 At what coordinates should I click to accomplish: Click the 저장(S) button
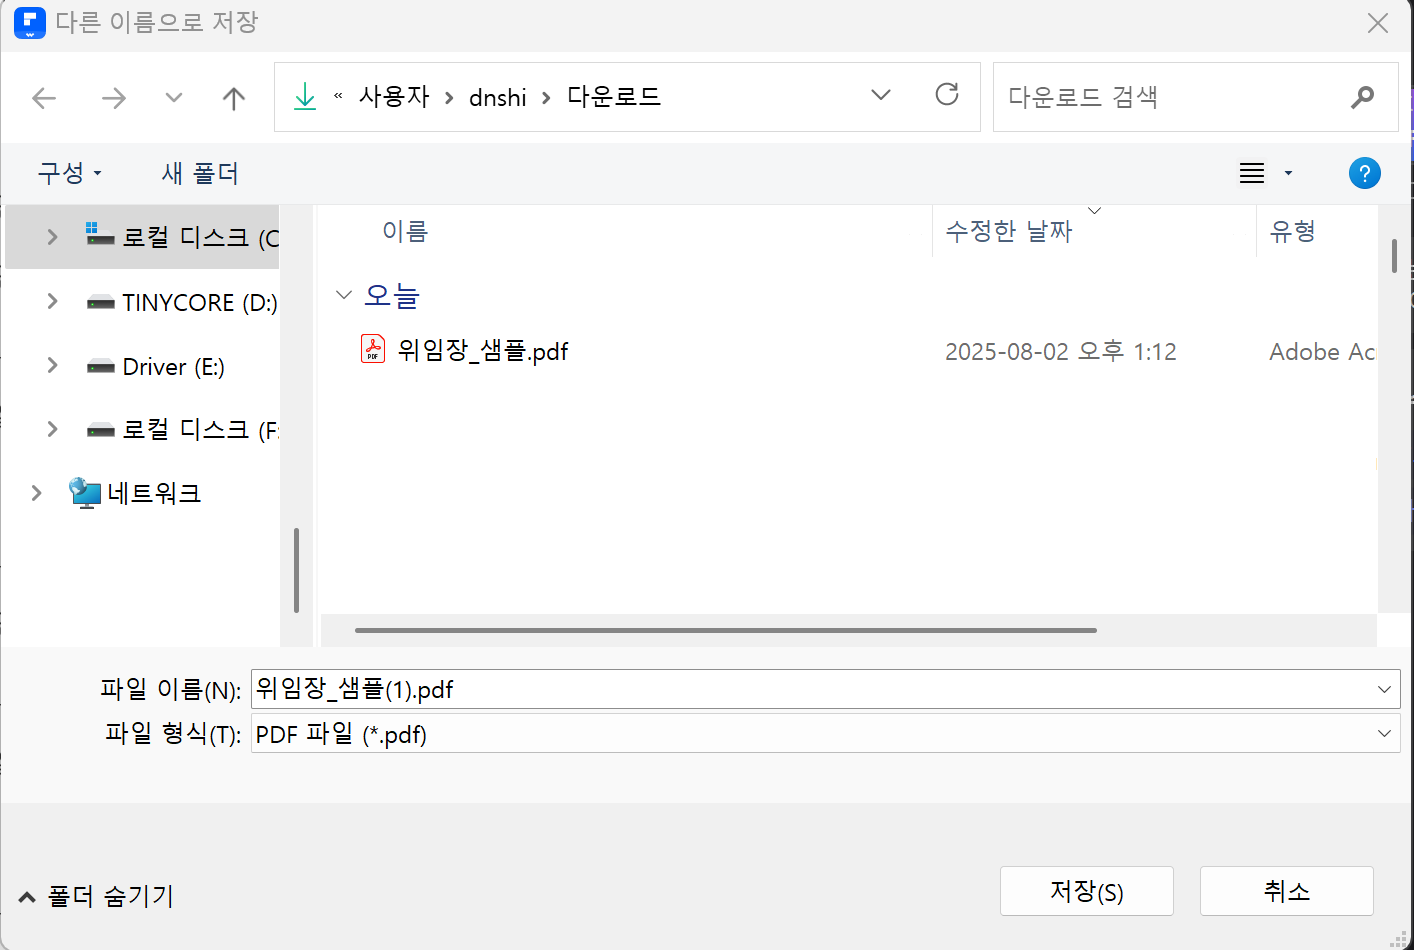1086,891
